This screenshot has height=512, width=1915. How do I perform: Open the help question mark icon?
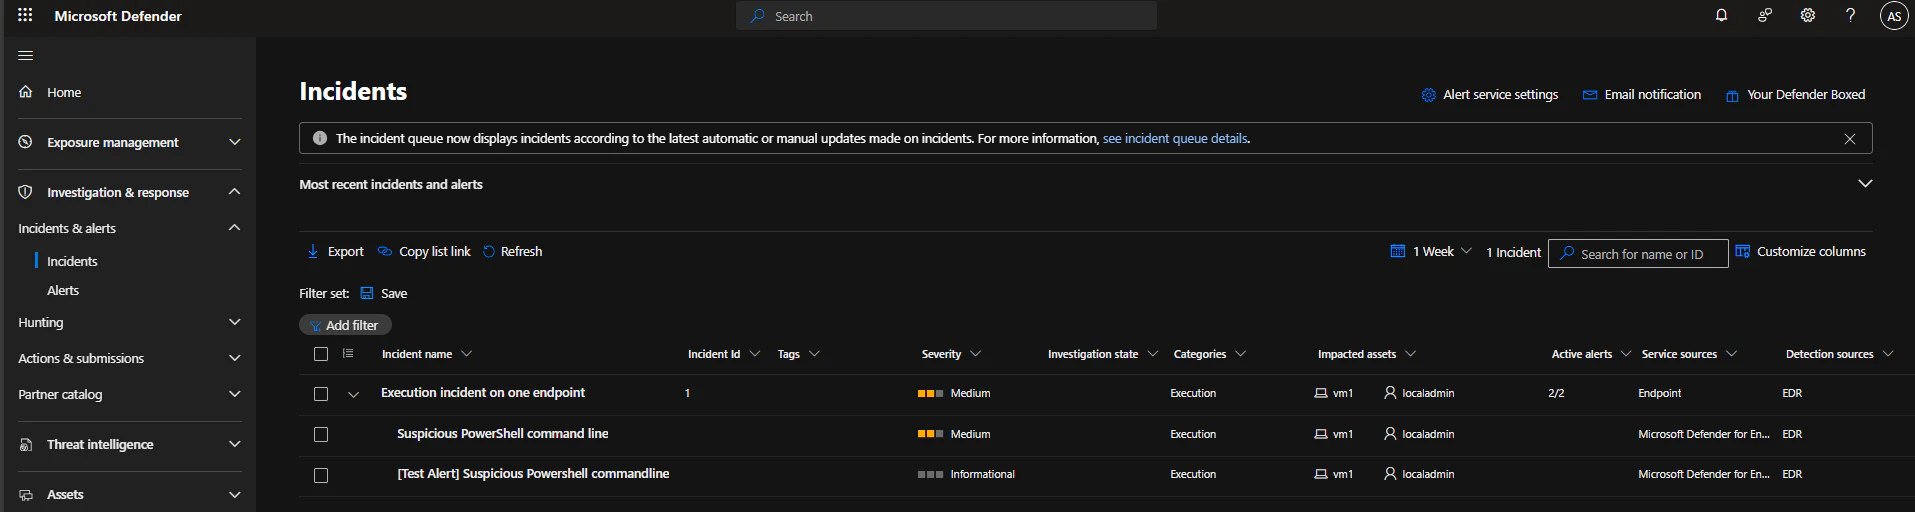tap(1851, 15)
